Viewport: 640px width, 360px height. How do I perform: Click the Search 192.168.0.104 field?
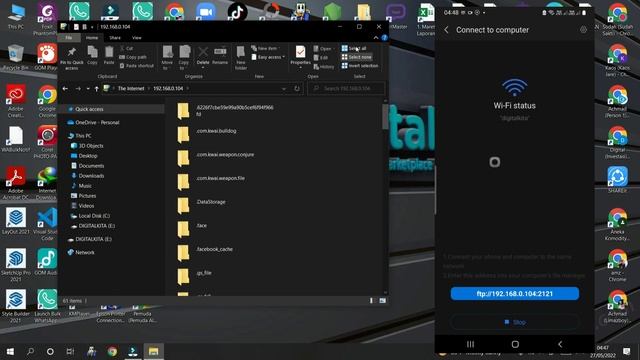click(x=346, y=89)
